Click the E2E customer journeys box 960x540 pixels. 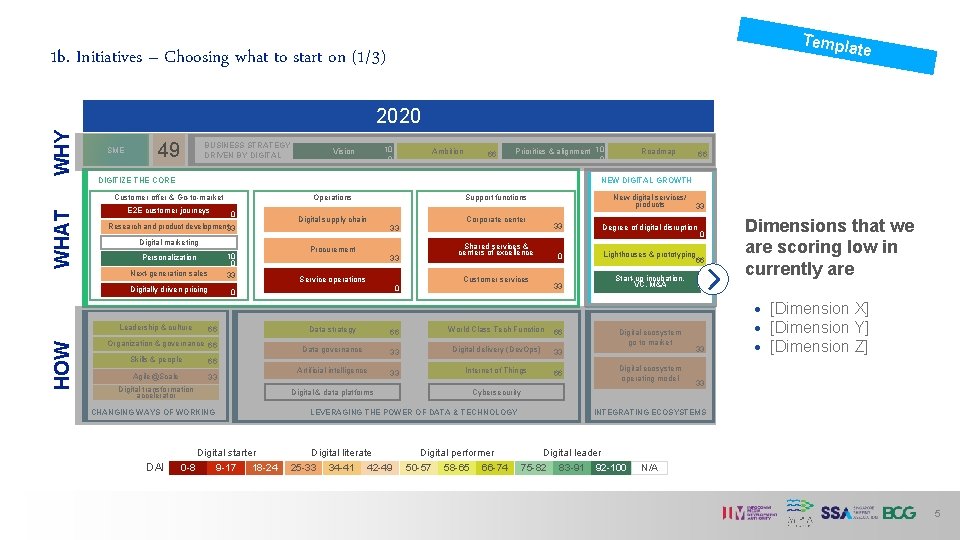pos(169,211)
